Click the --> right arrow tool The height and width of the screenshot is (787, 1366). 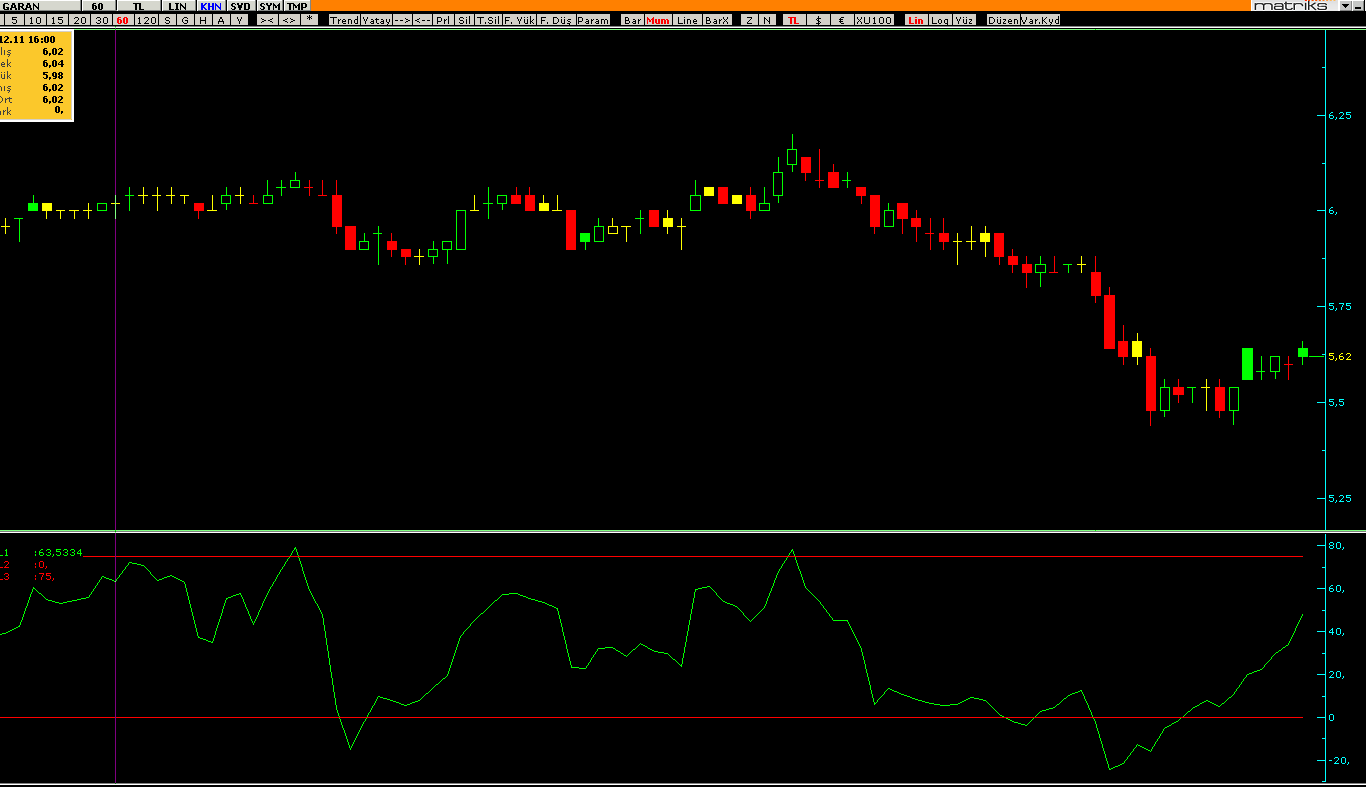tap(402, 20)
